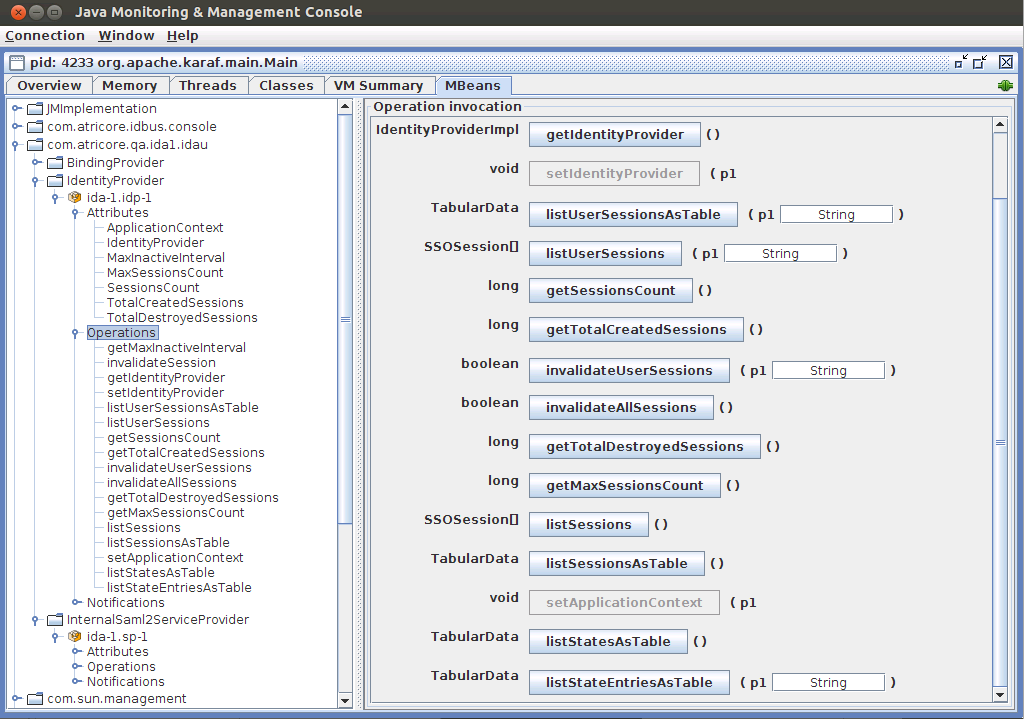Switch to the Threads tab
This screenshot has width=1024, height=719.
208,86
